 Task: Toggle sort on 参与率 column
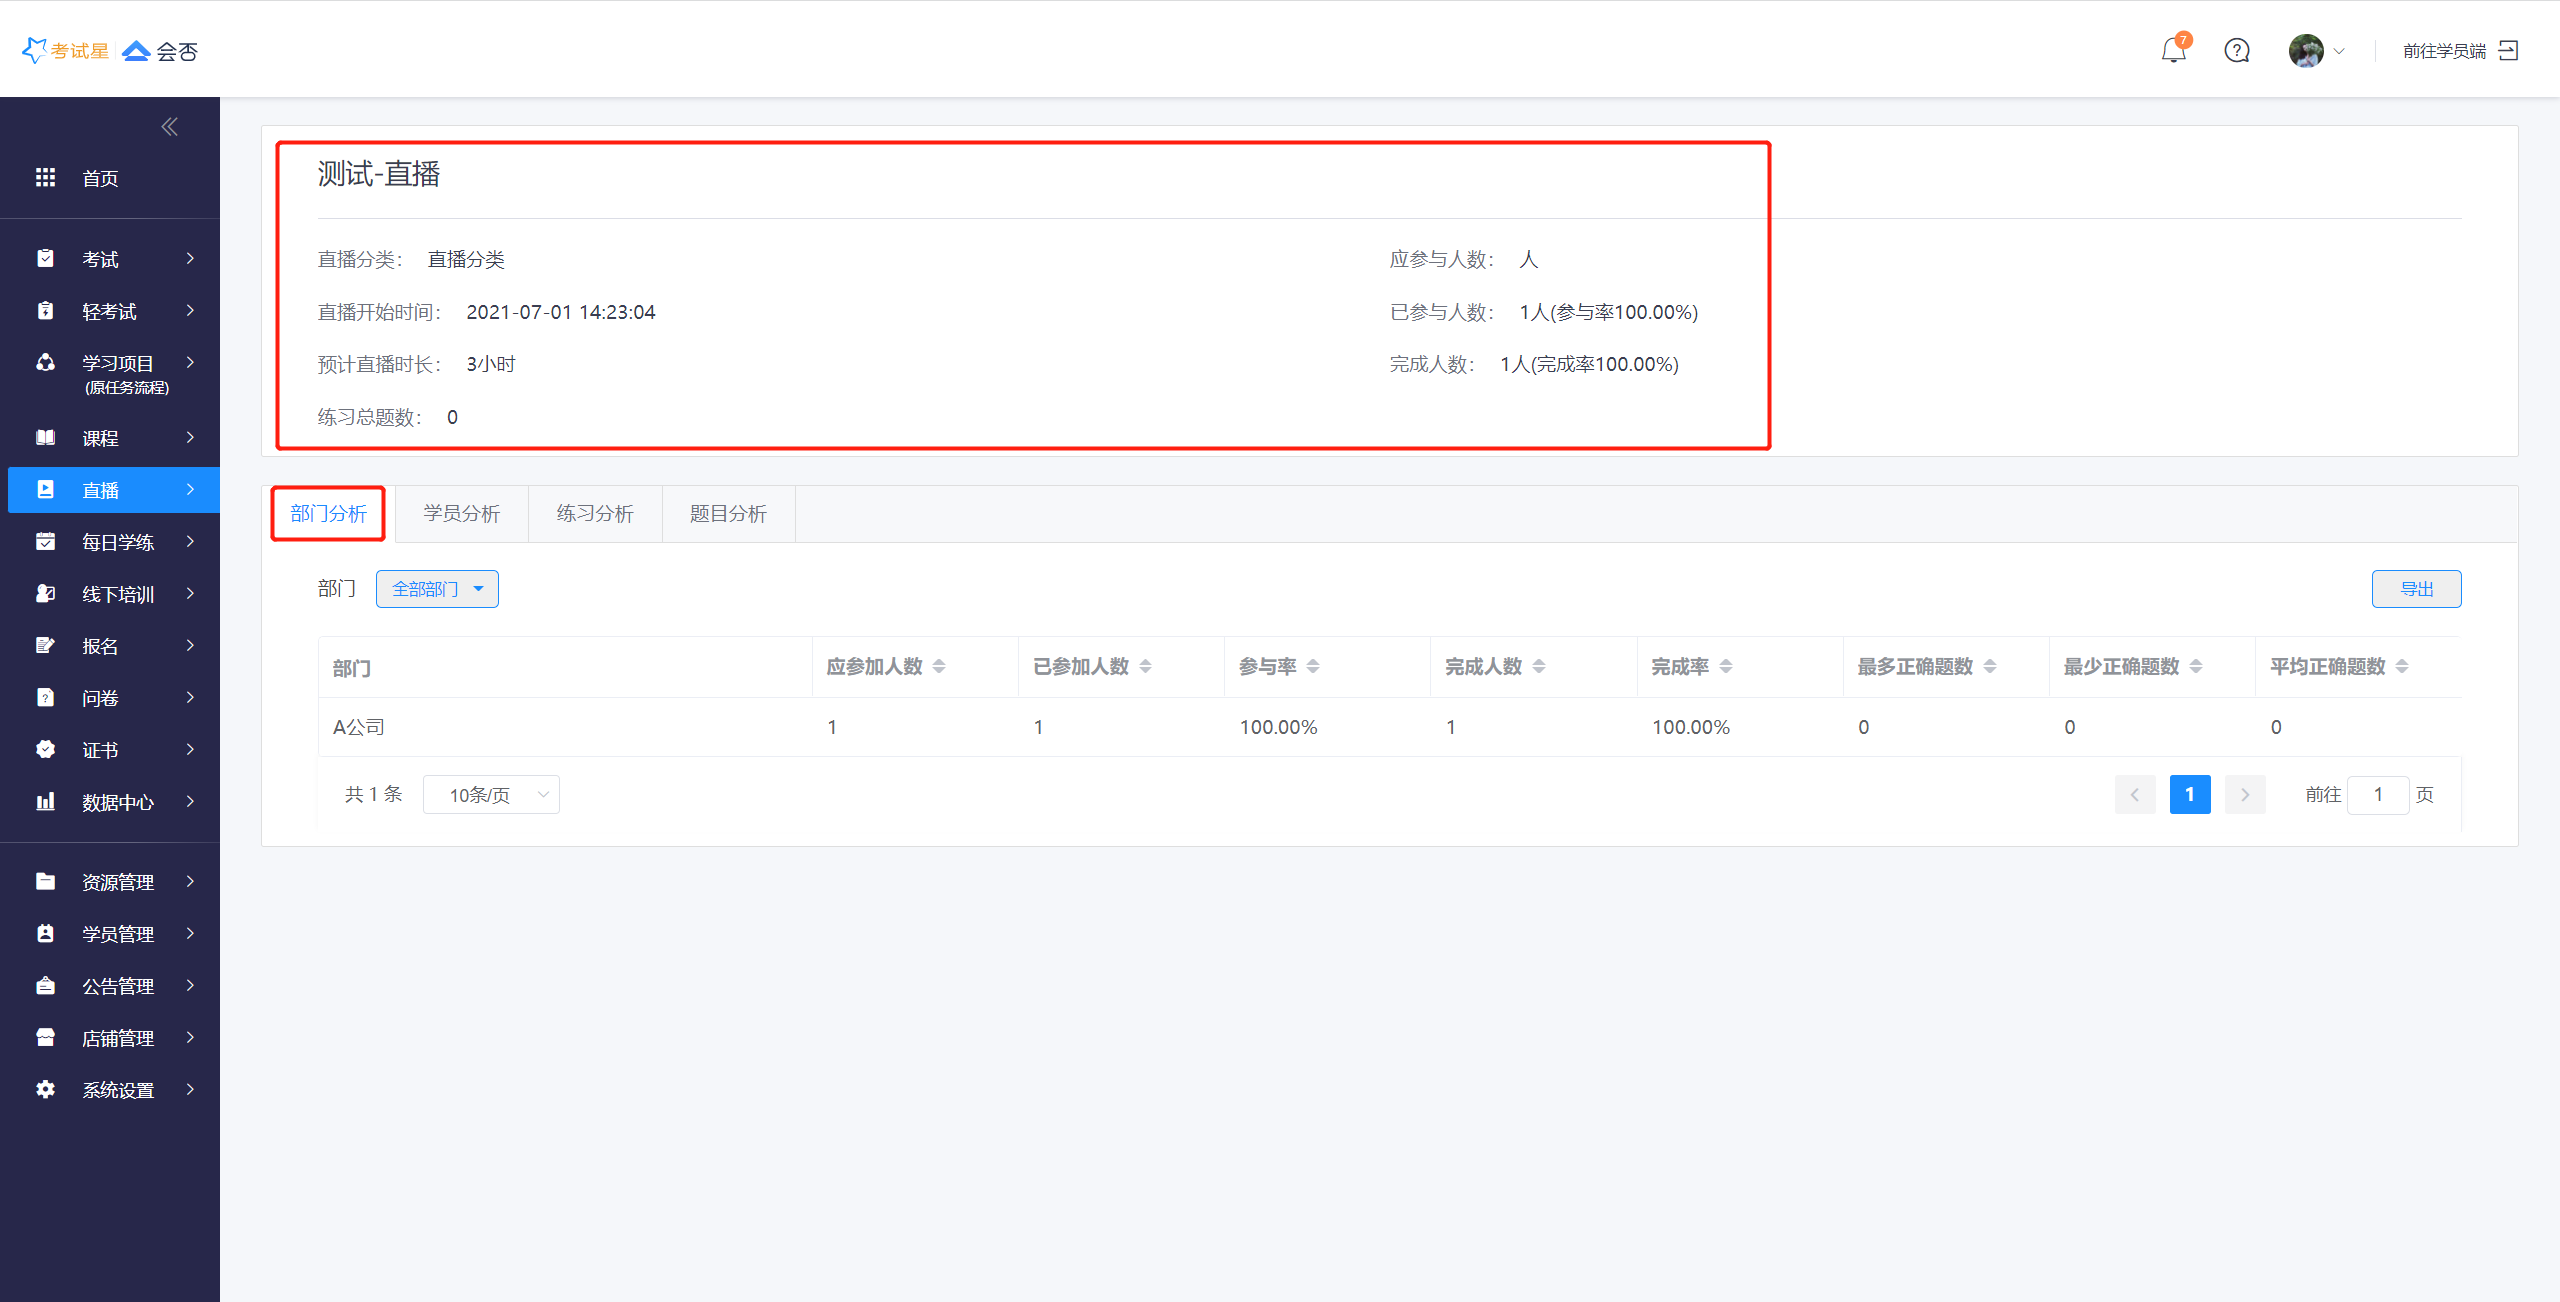click(x=1313, y=666)
